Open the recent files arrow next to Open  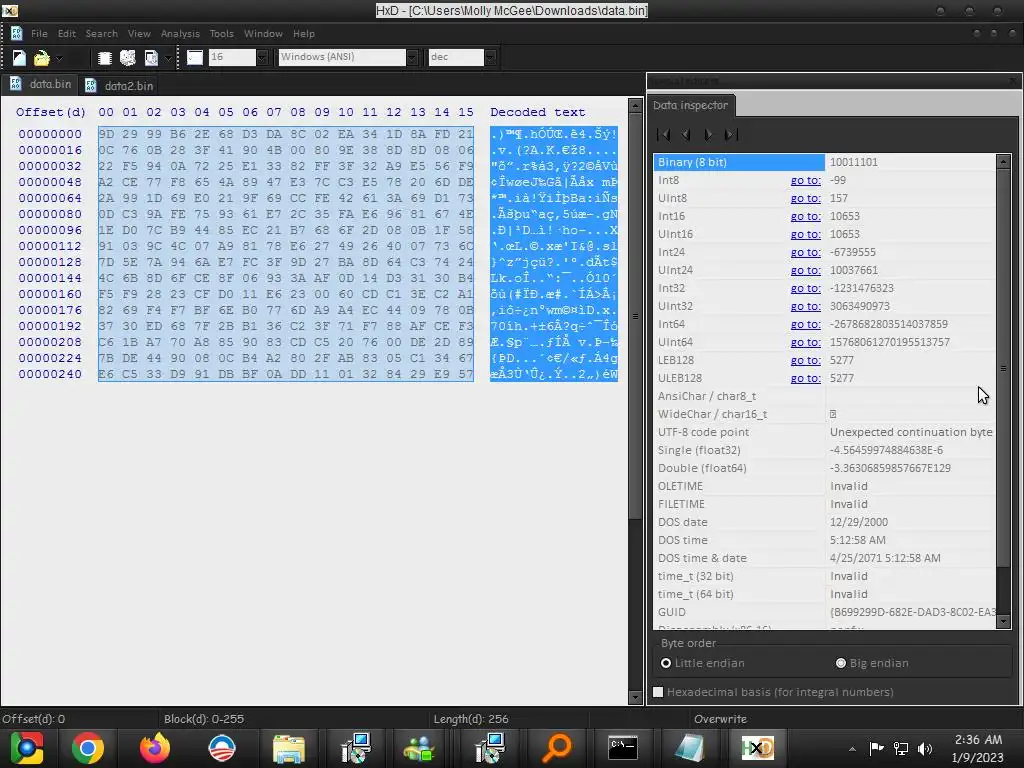point(59,58)
